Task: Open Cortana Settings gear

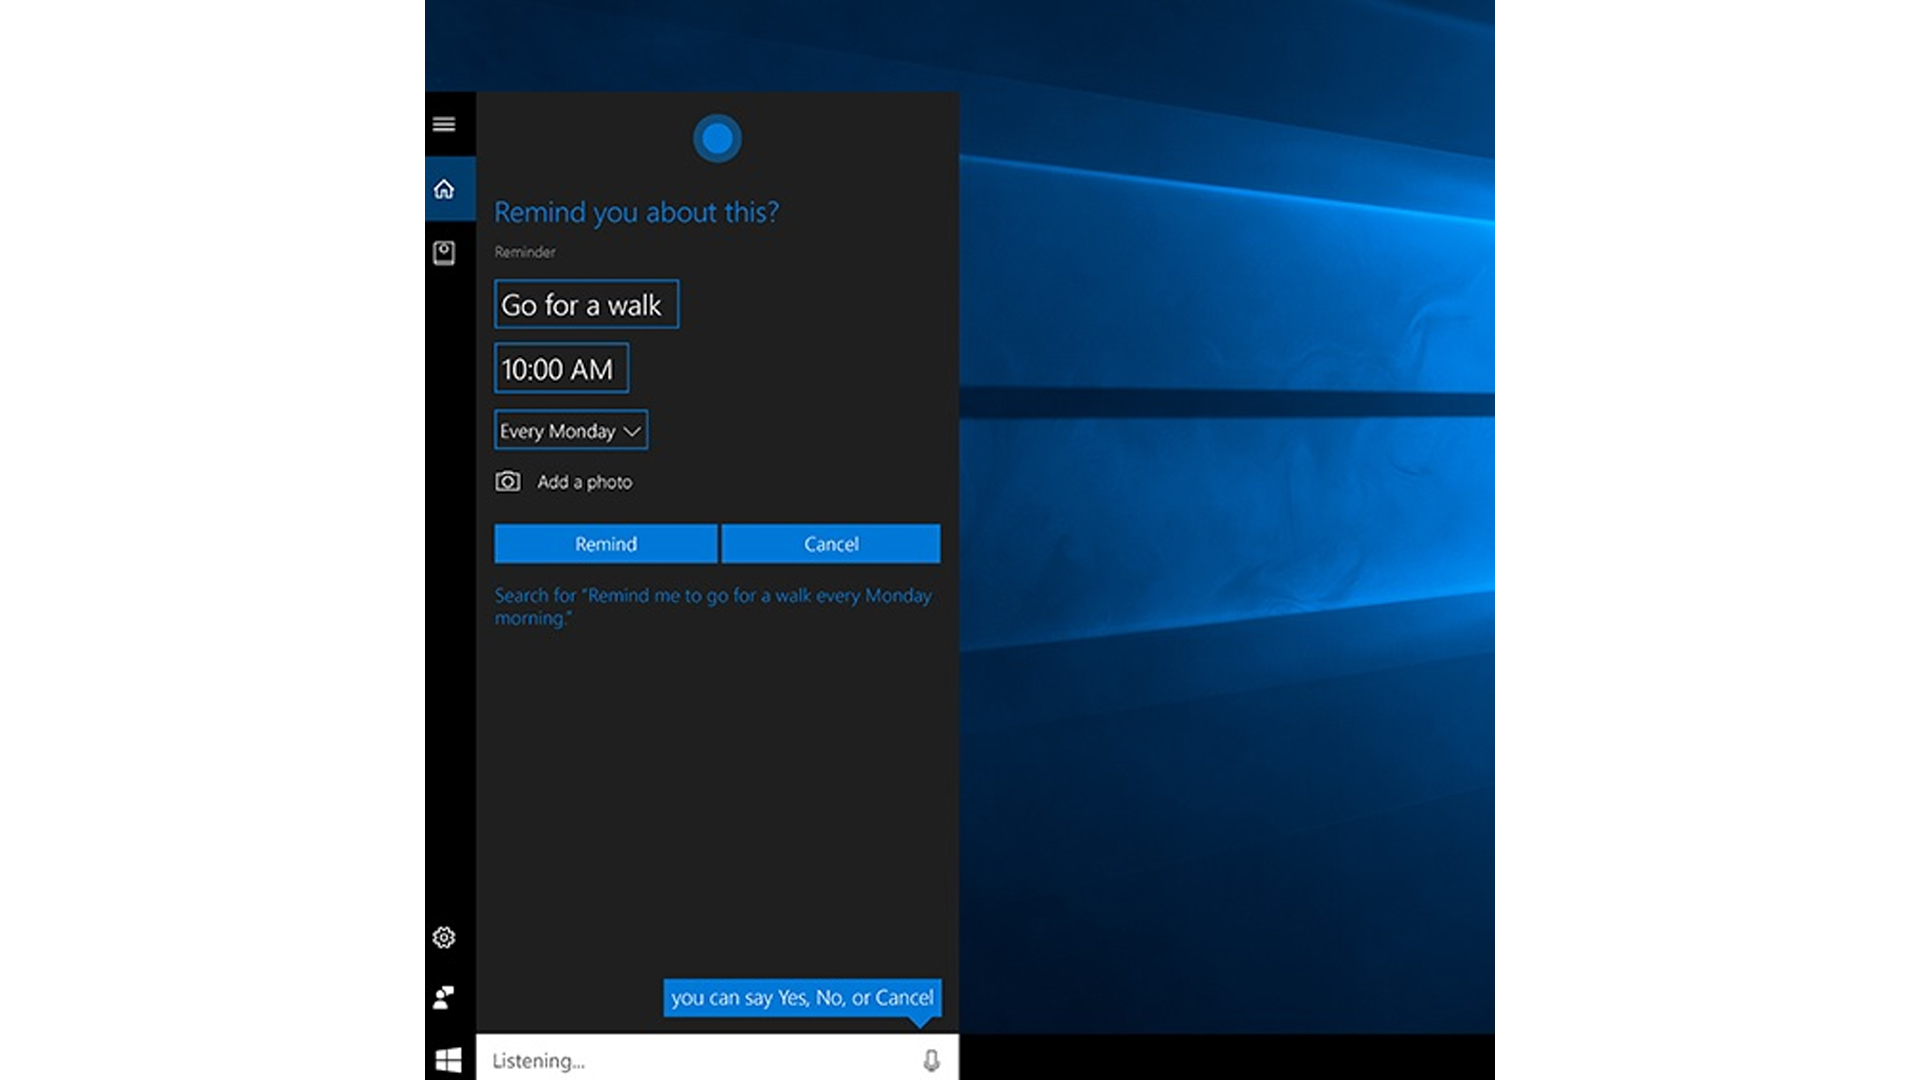Action: 444,937
